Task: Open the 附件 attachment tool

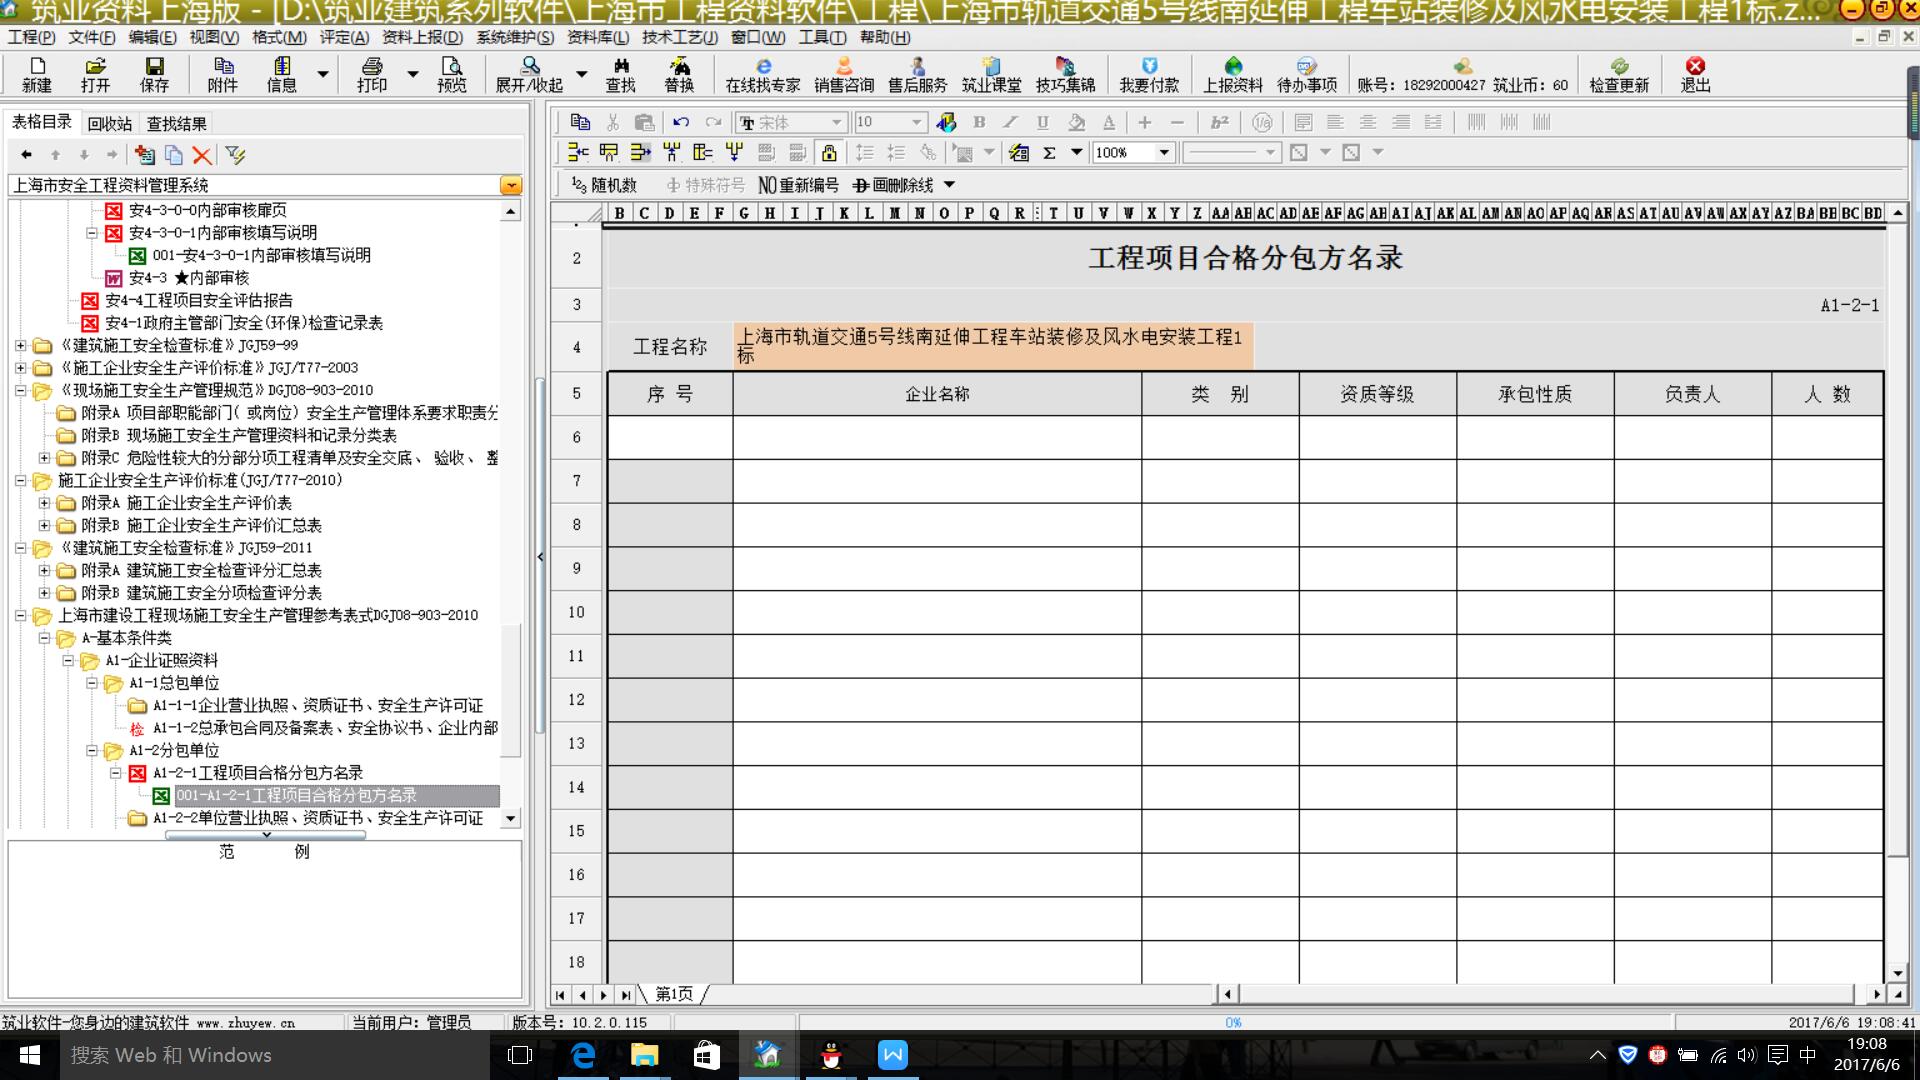Action: coord(222,74)
